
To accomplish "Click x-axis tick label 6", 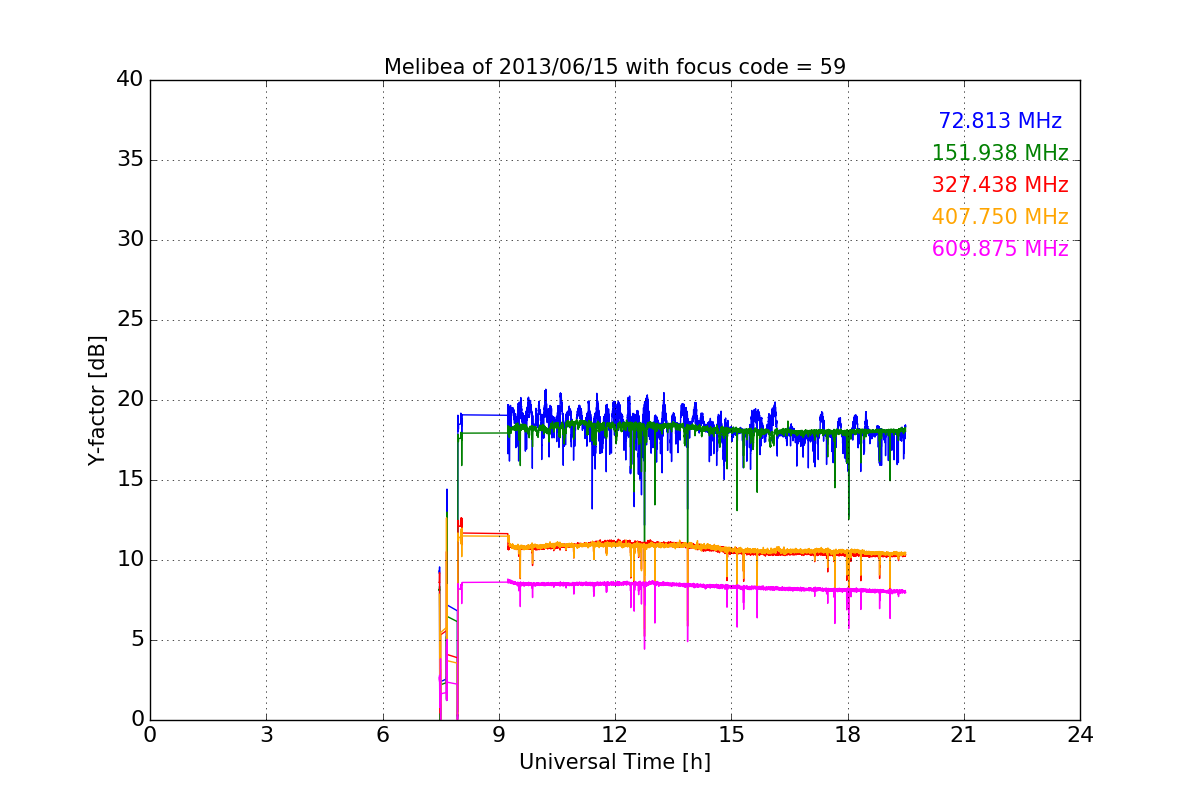I will coord(382,735).
